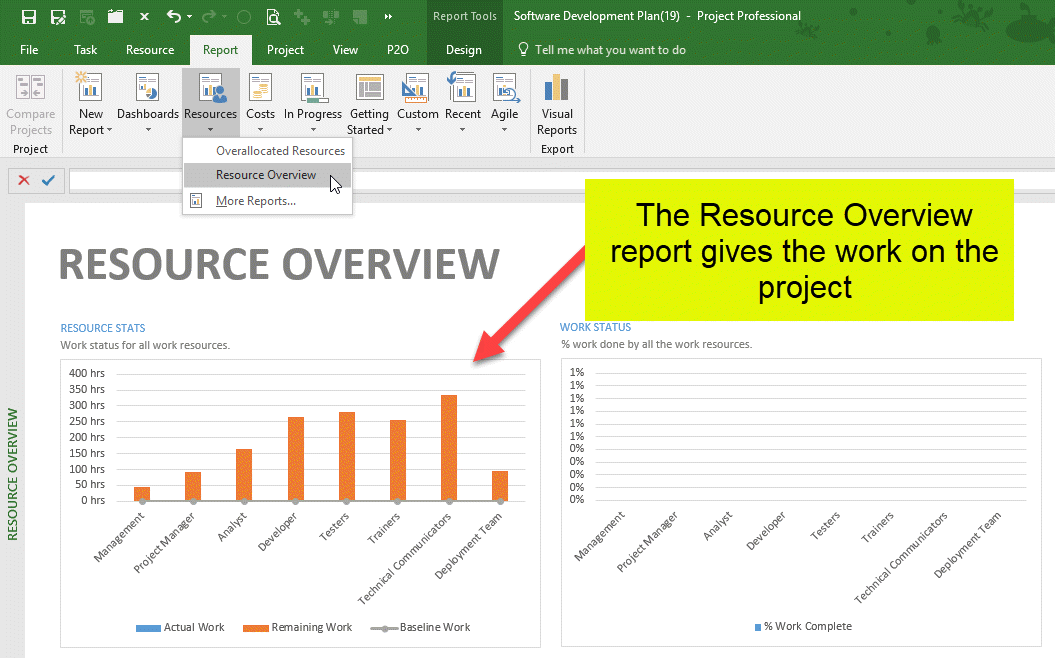Image resolution: width=1055 pixels, height=658 pixels.
Task: Select Overallocated Resources from the menu
Action: pos(280,151)
